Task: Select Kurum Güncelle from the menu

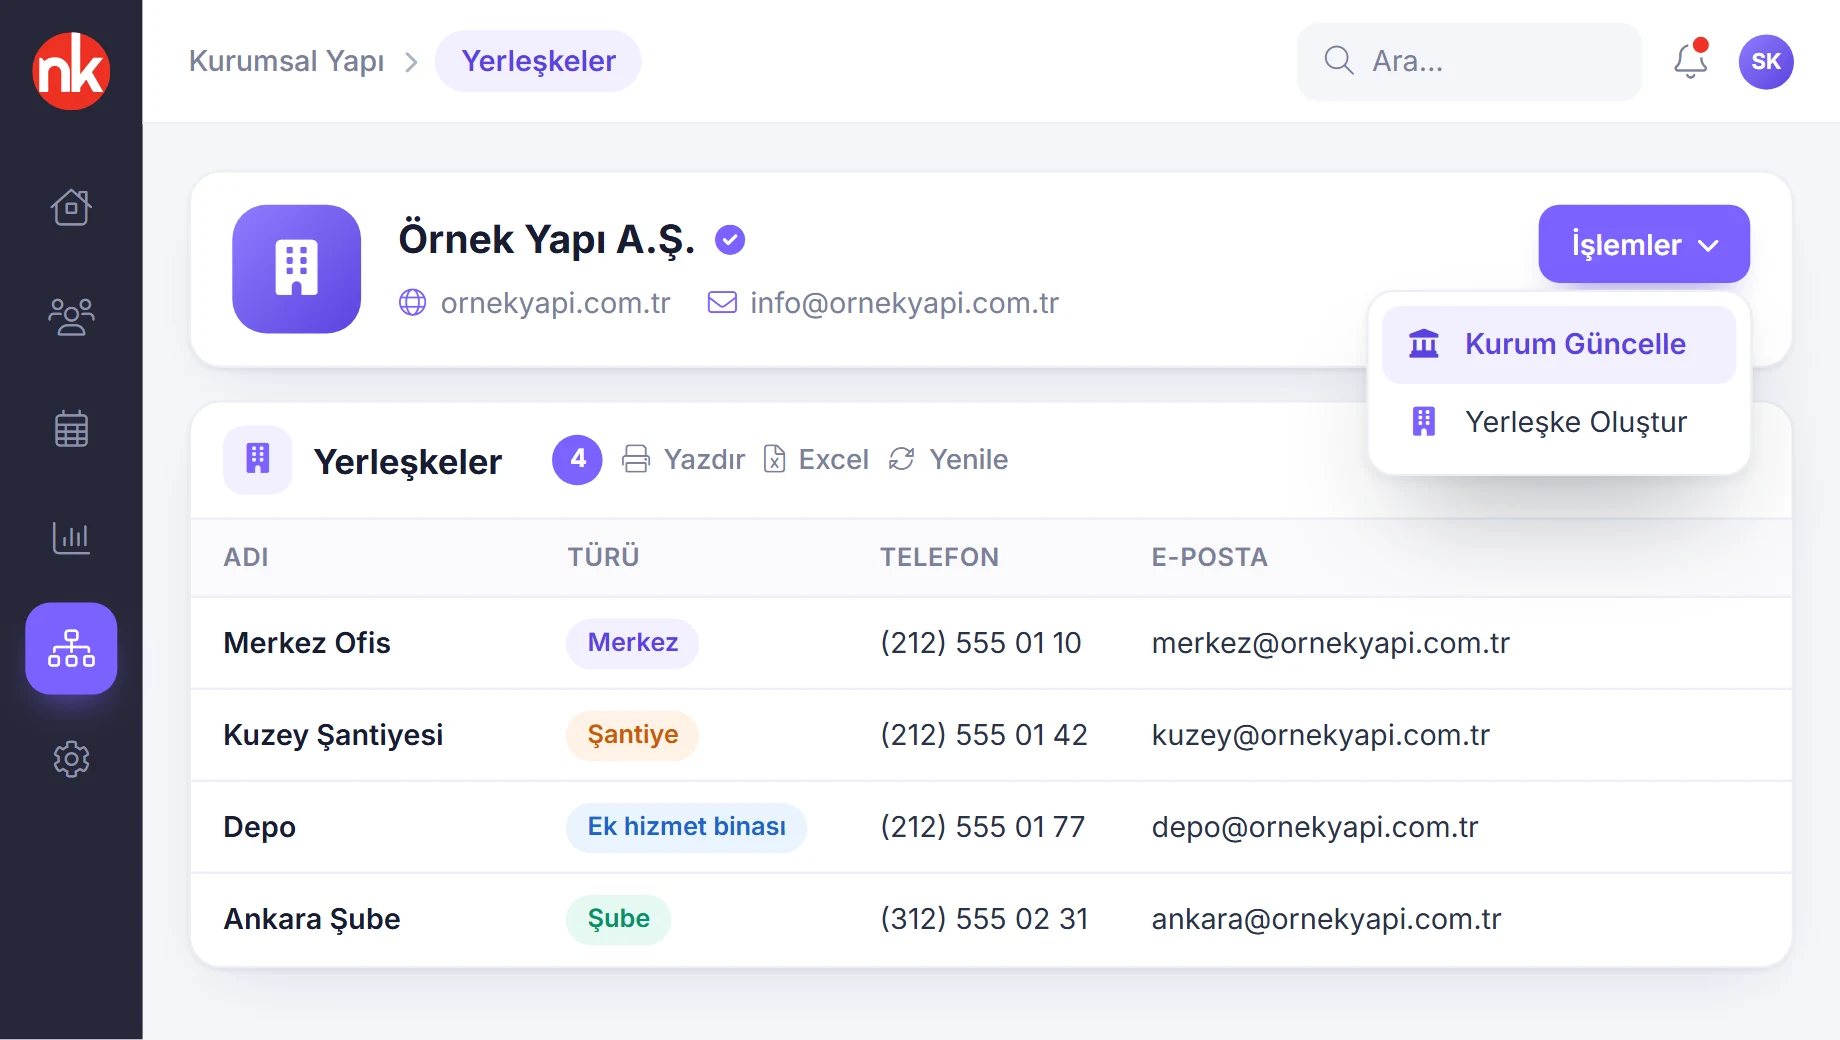Action: [x=1559, y=344]
